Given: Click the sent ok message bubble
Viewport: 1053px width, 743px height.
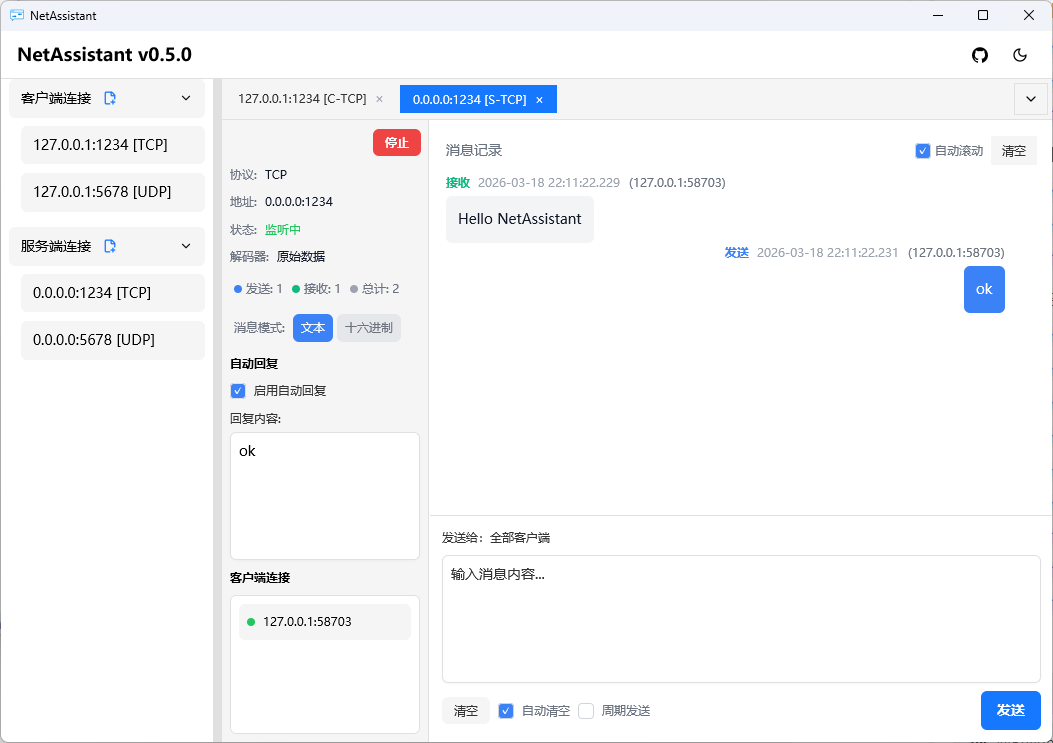Looking at the screenshot, I should click(984, 289).
